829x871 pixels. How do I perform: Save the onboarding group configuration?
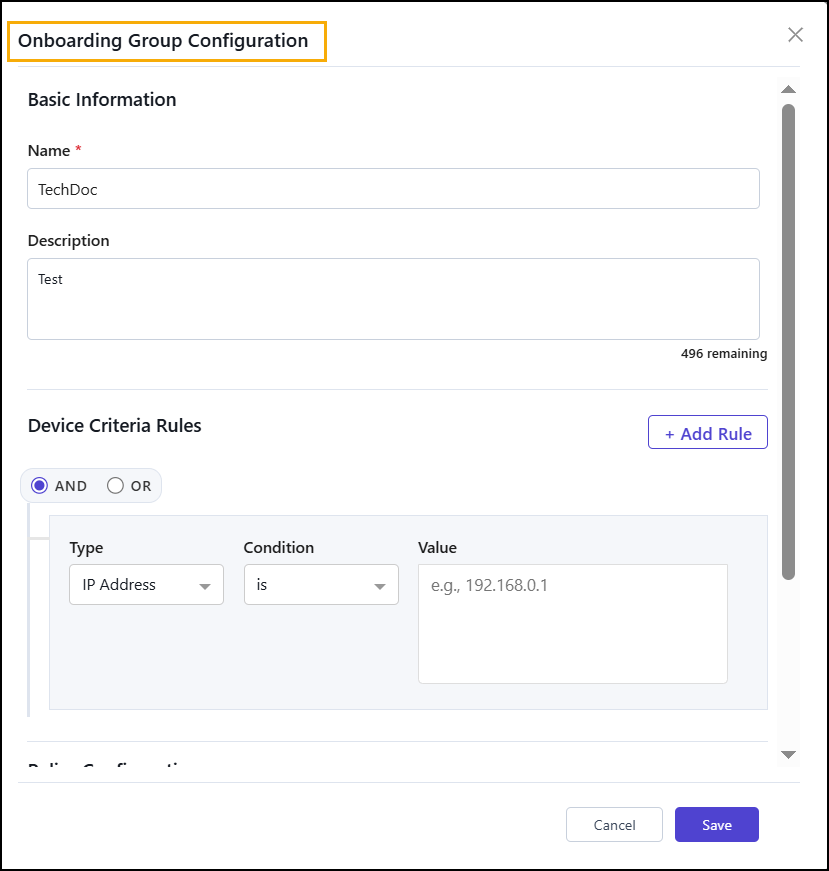[x=717, y=824]
